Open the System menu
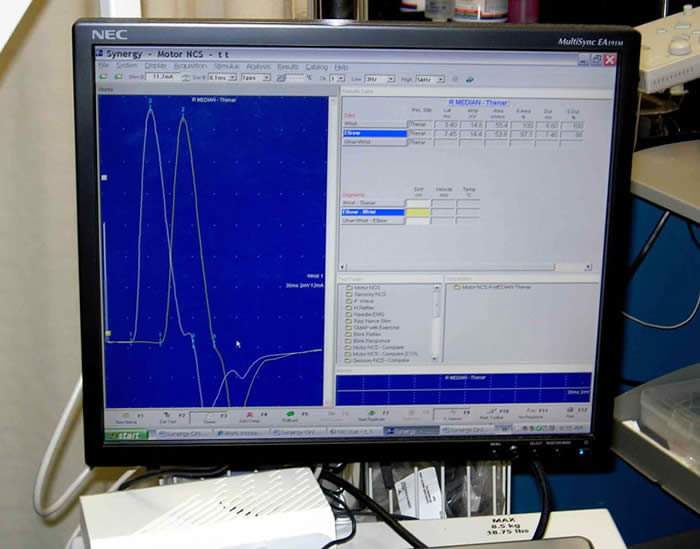700x549 pixels. click(x=126, y=66)
